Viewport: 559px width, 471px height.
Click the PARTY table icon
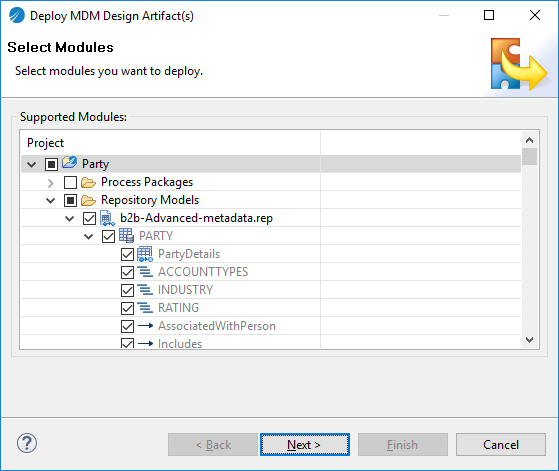(126, 236)
